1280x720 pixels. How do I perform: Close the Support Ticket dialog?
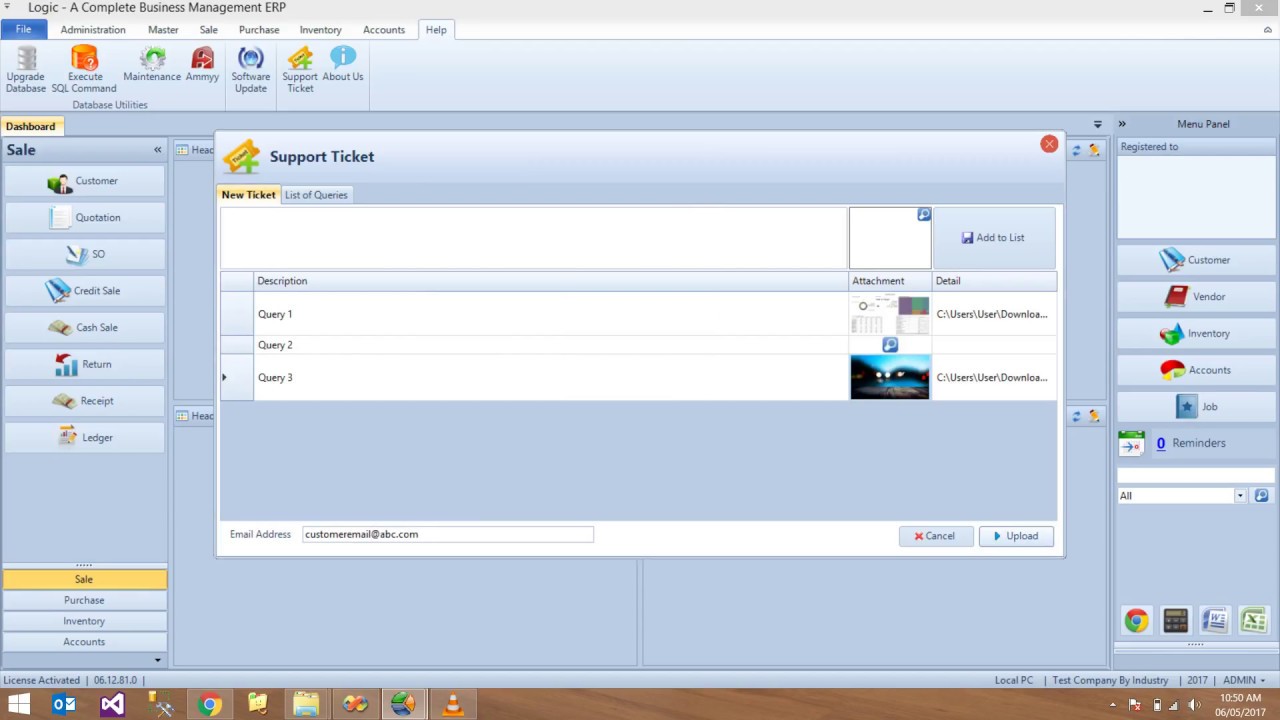coord(1049,144)
